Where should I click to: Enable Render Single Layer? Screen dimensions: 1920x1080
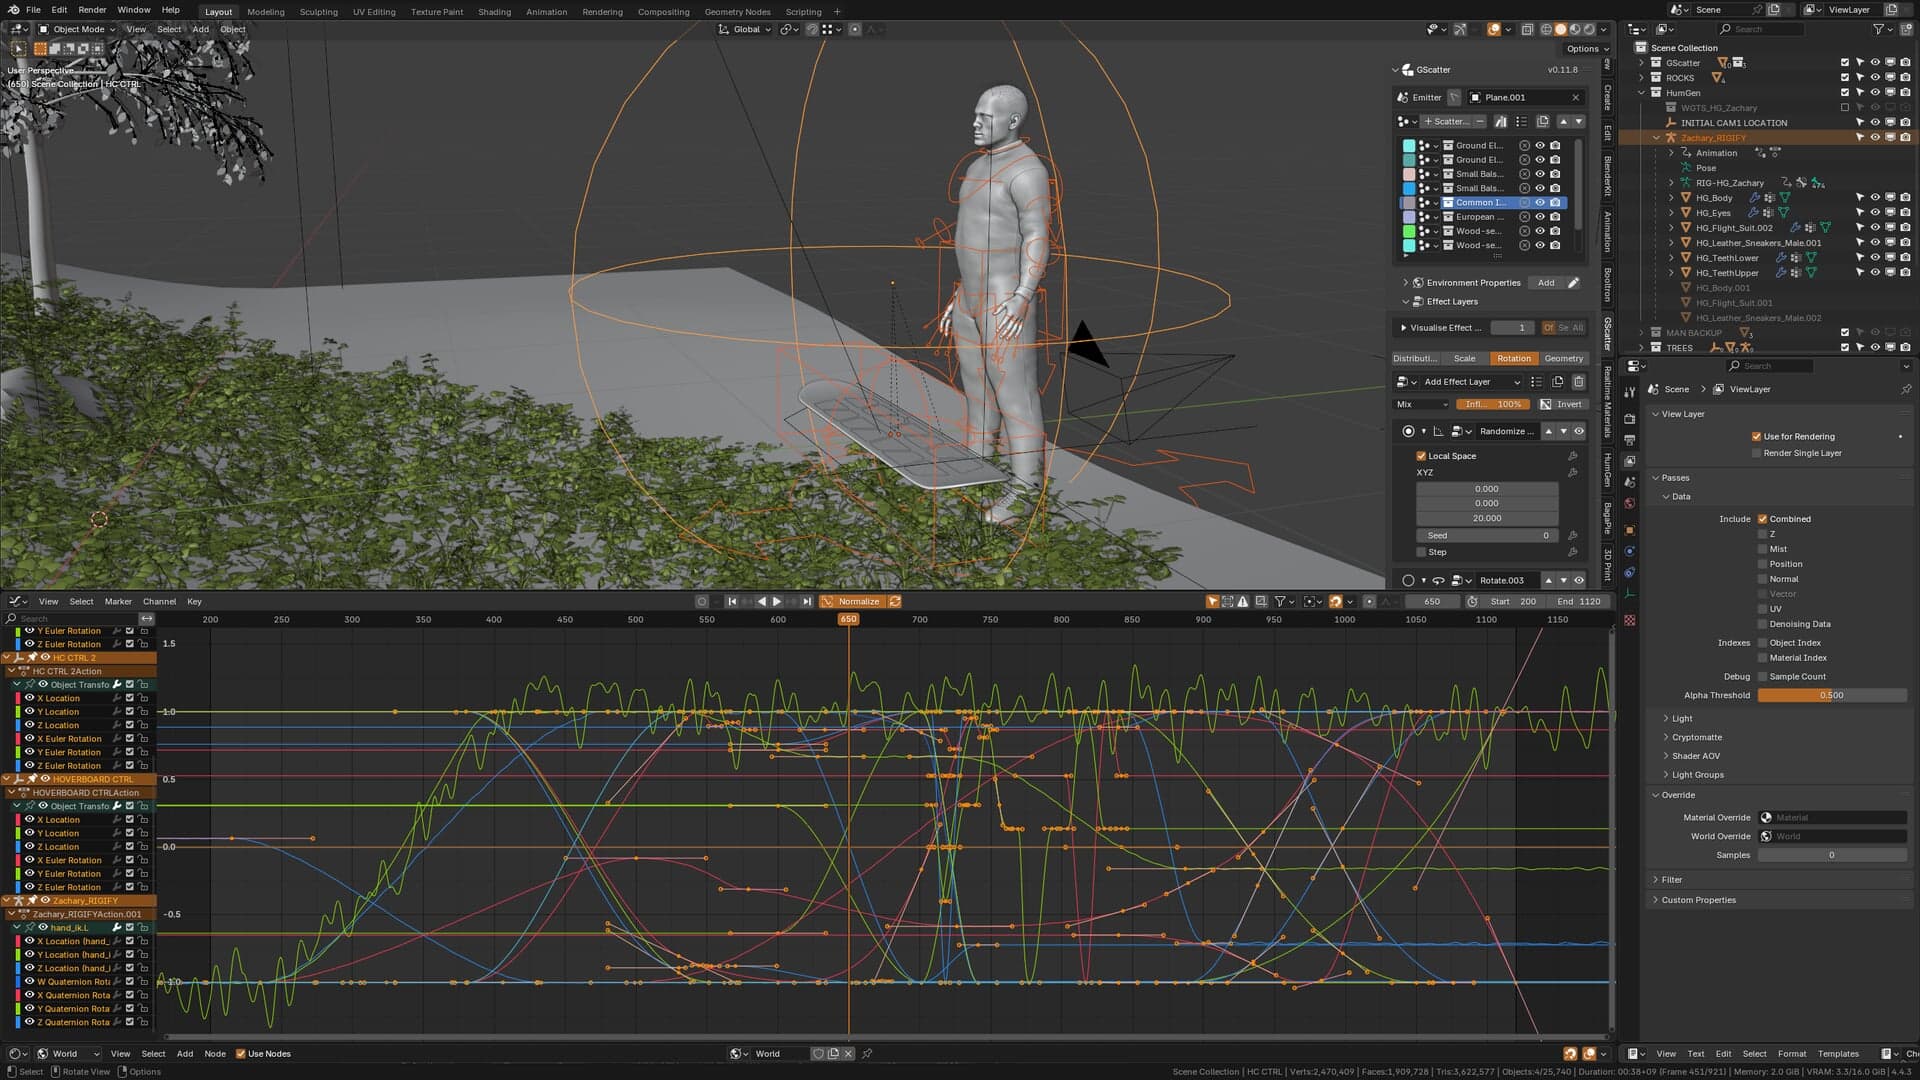tap(1756, 453)
